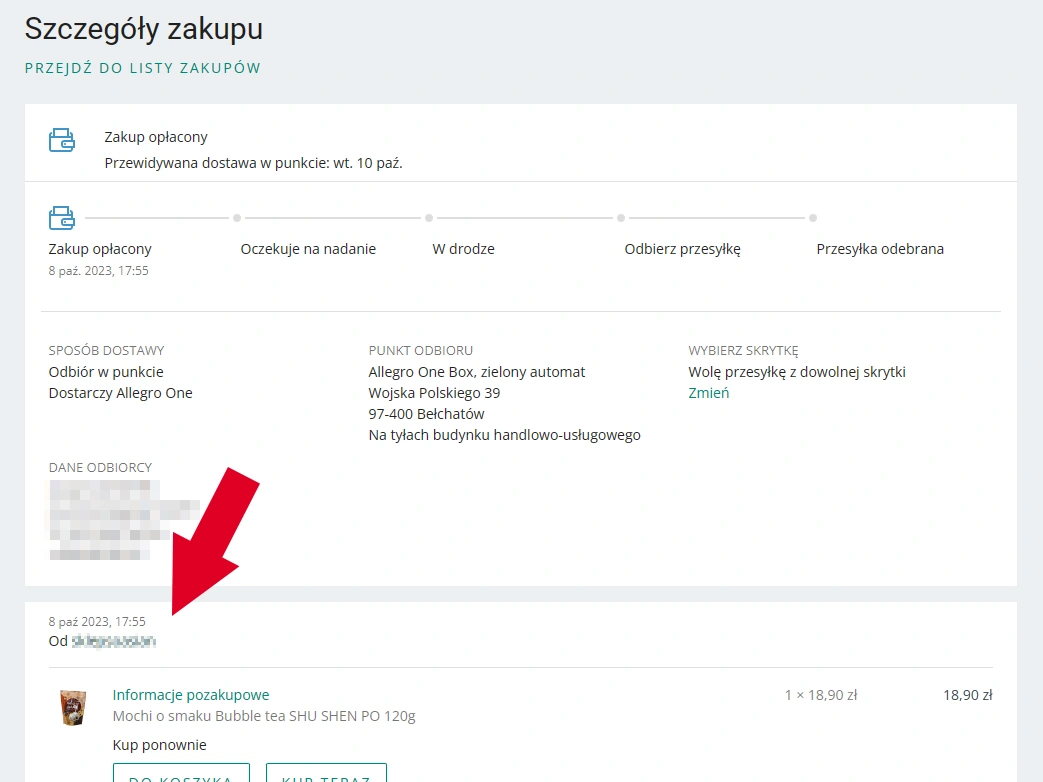Click the Zmień link under Wybierz skrytkę

[708, 393]
